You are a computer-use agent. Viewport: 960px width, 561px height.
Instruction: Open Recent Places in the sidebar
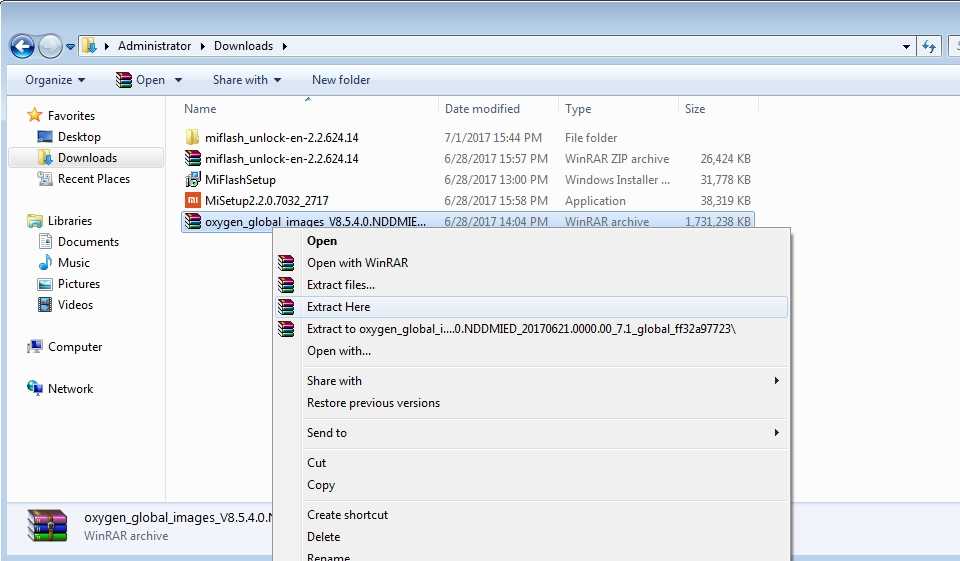(x=94, y=179)
